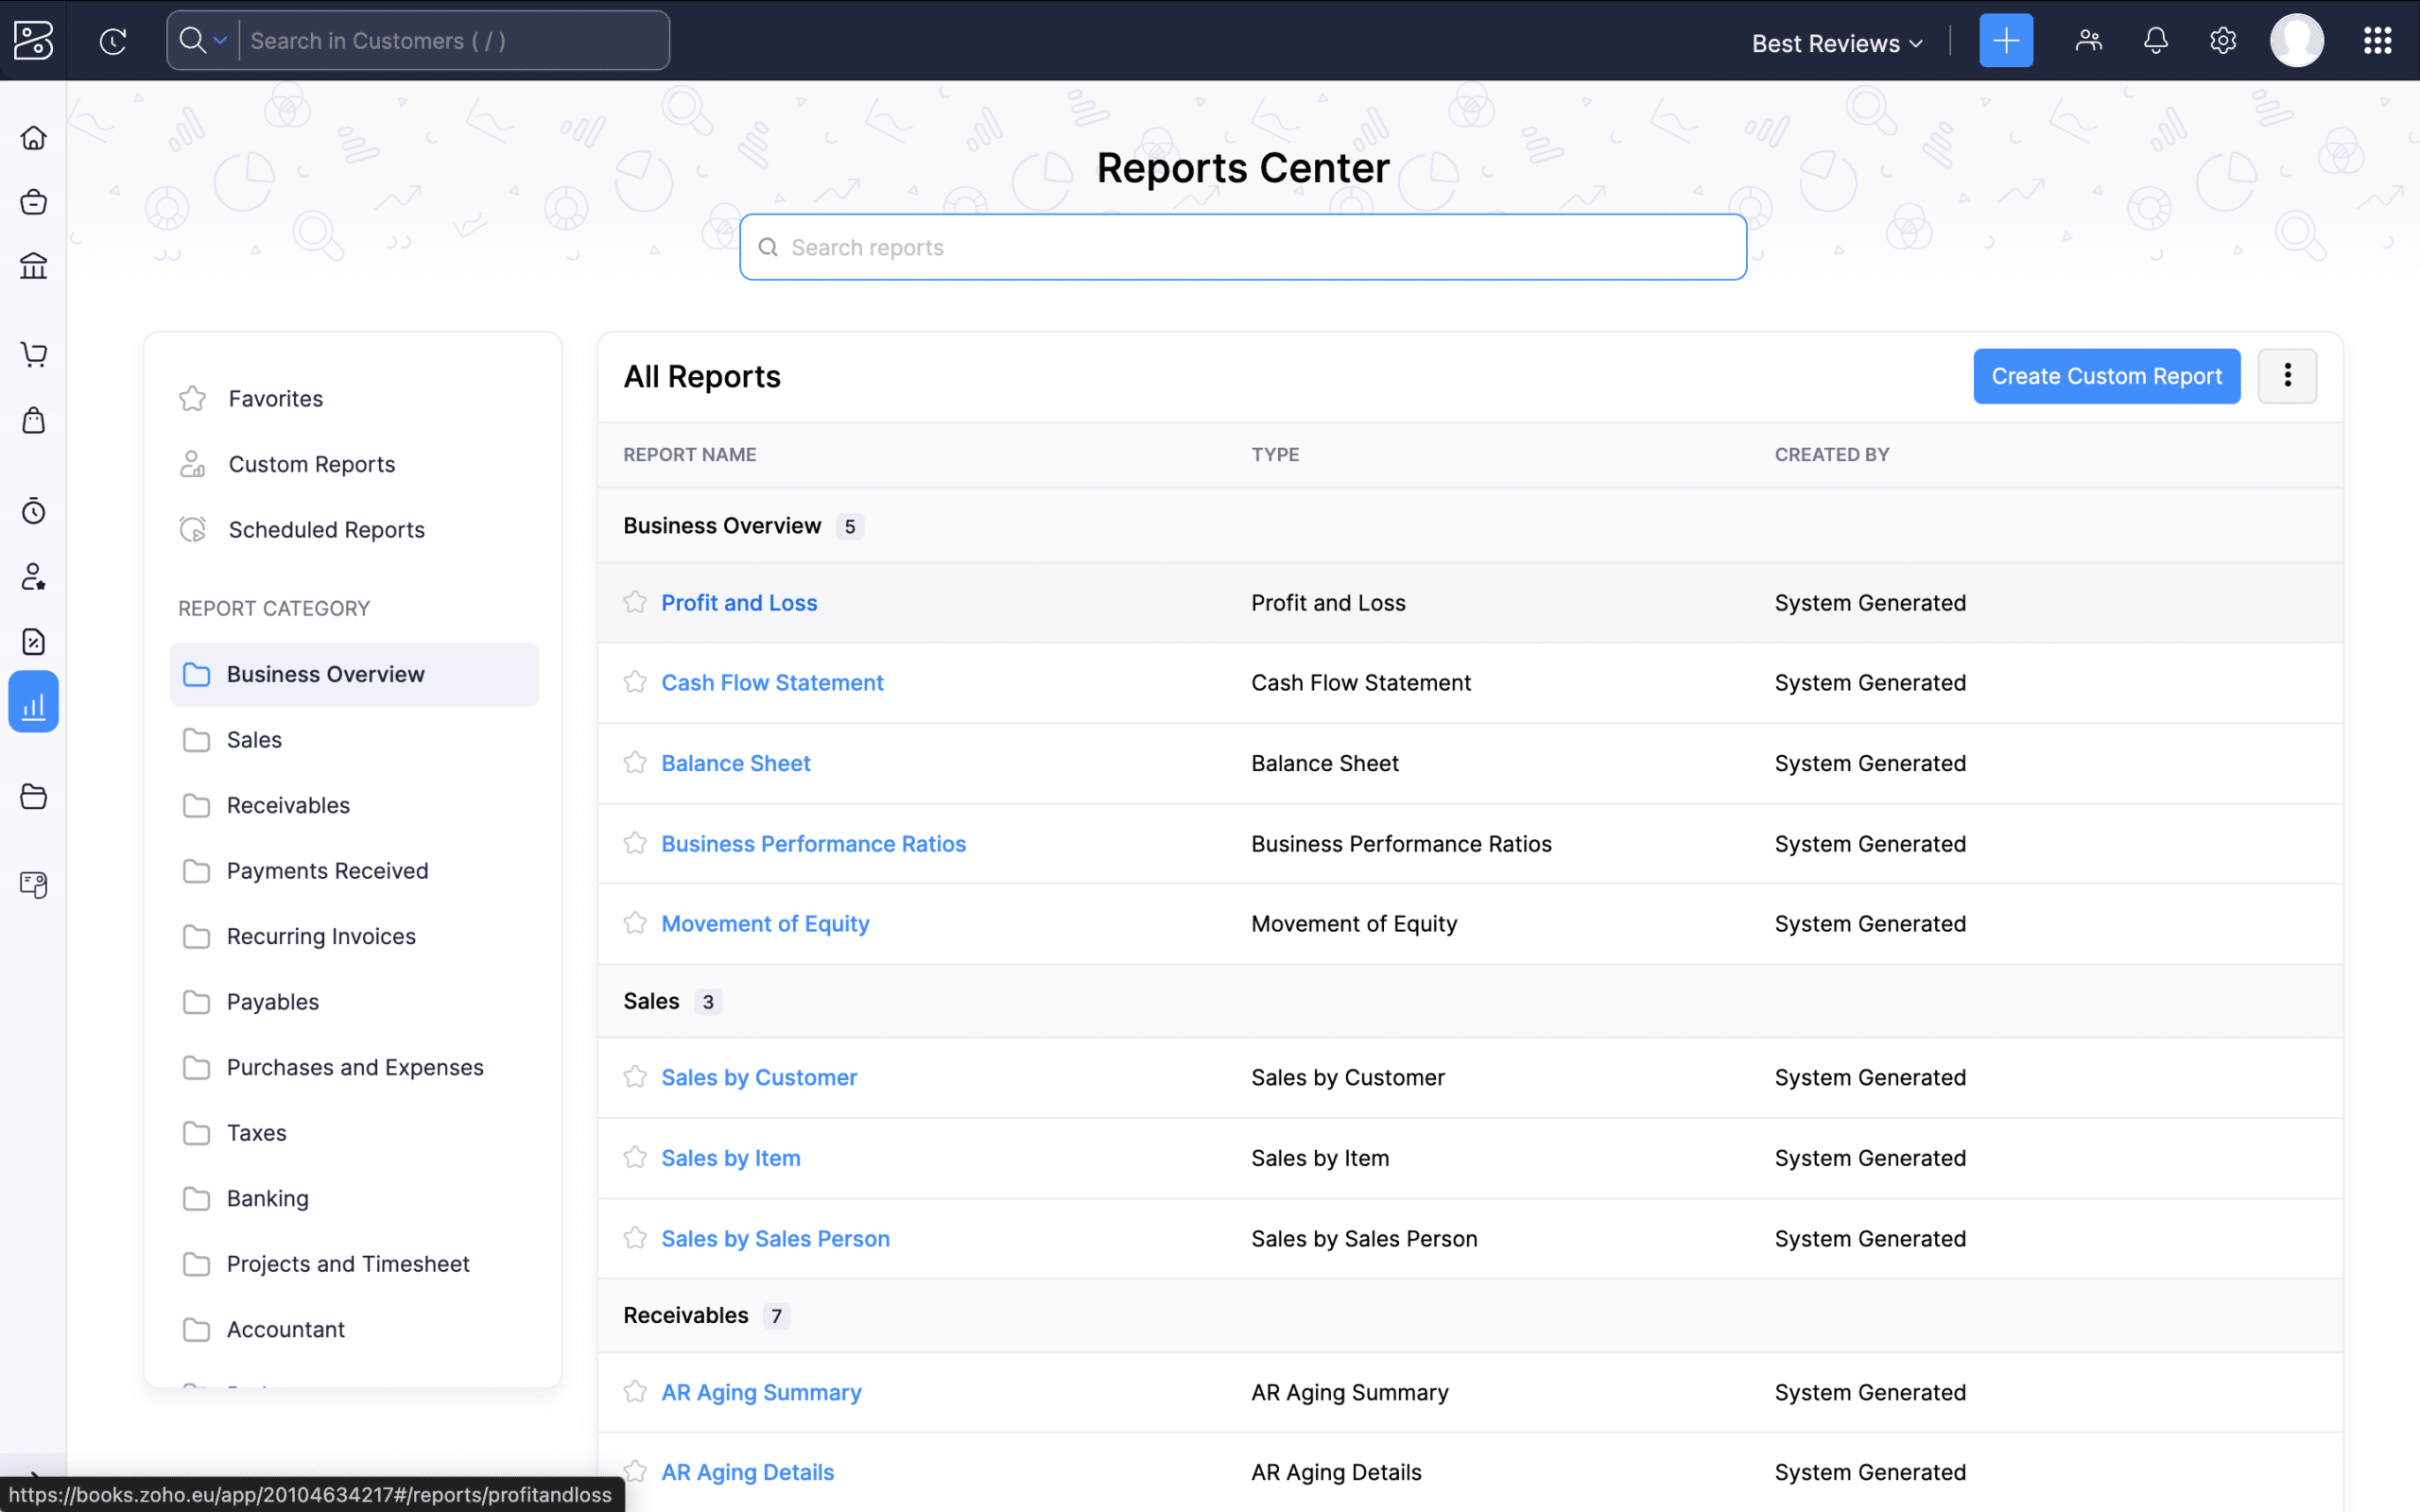Open the three-dot menu beside Create Custom Report
Screen dimensions: 2420x1512
(x=2288, y=376)
